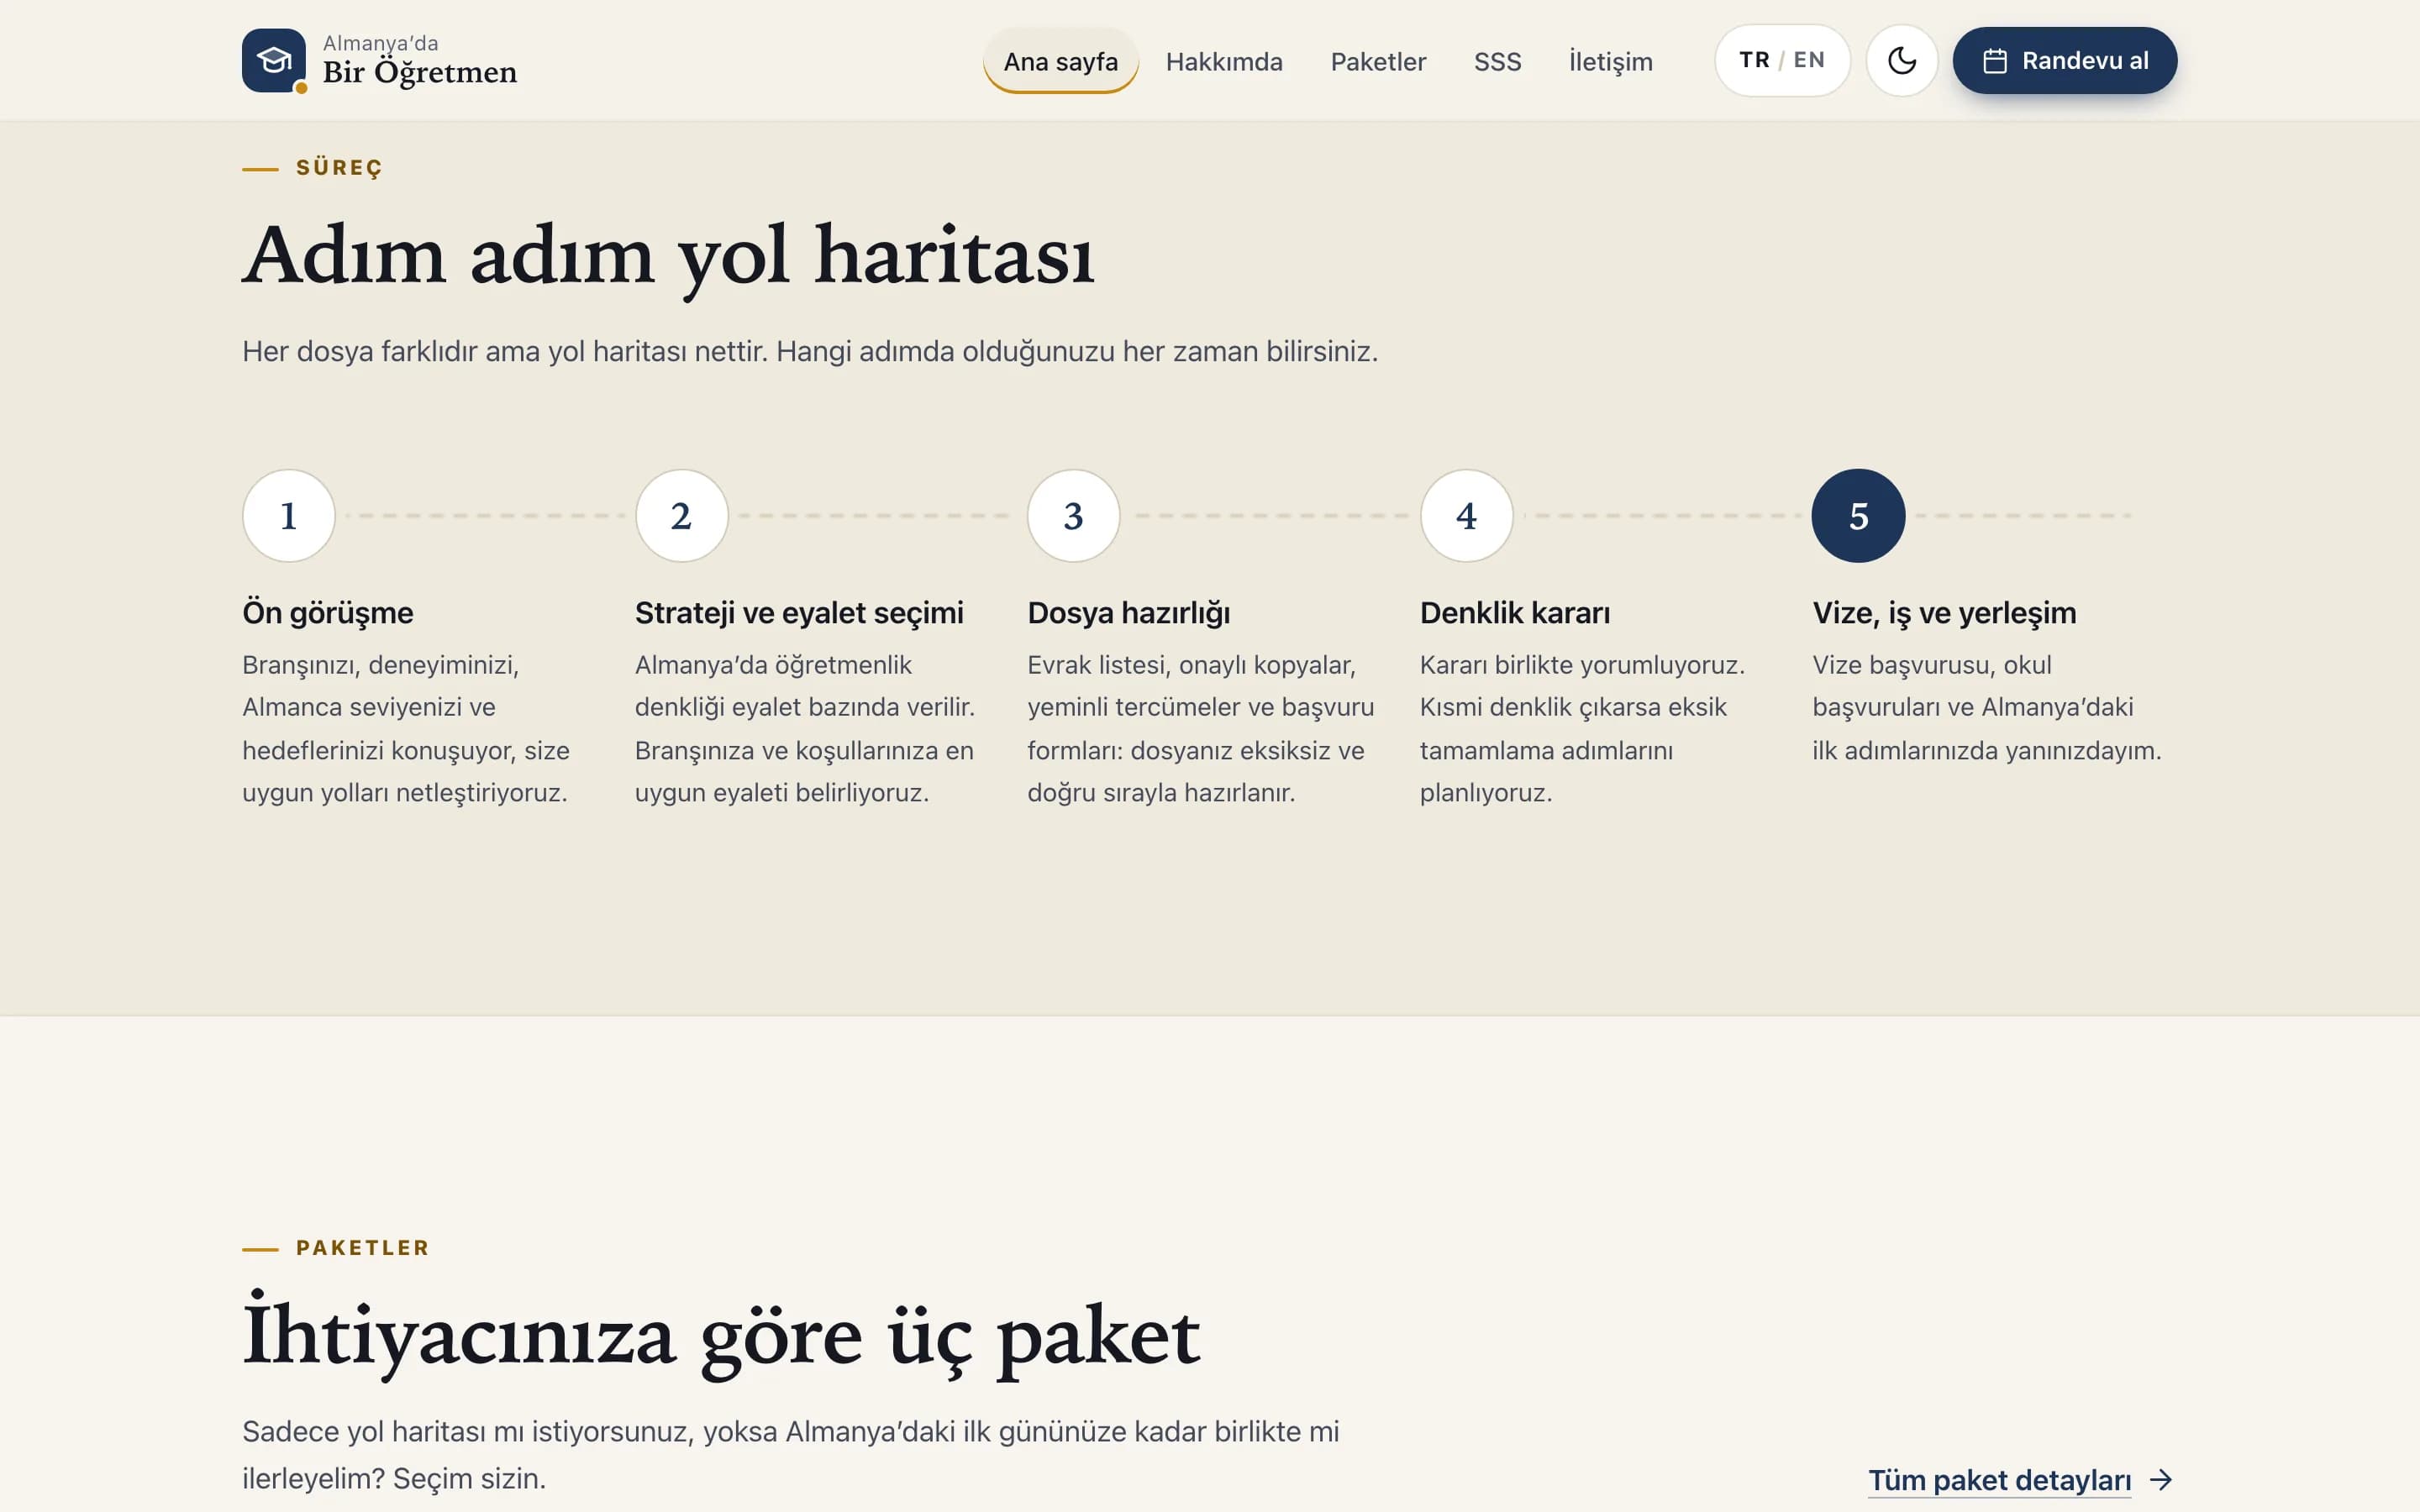Select step circle number 2
The image size is (2420, 1512).
pos(681,516)
